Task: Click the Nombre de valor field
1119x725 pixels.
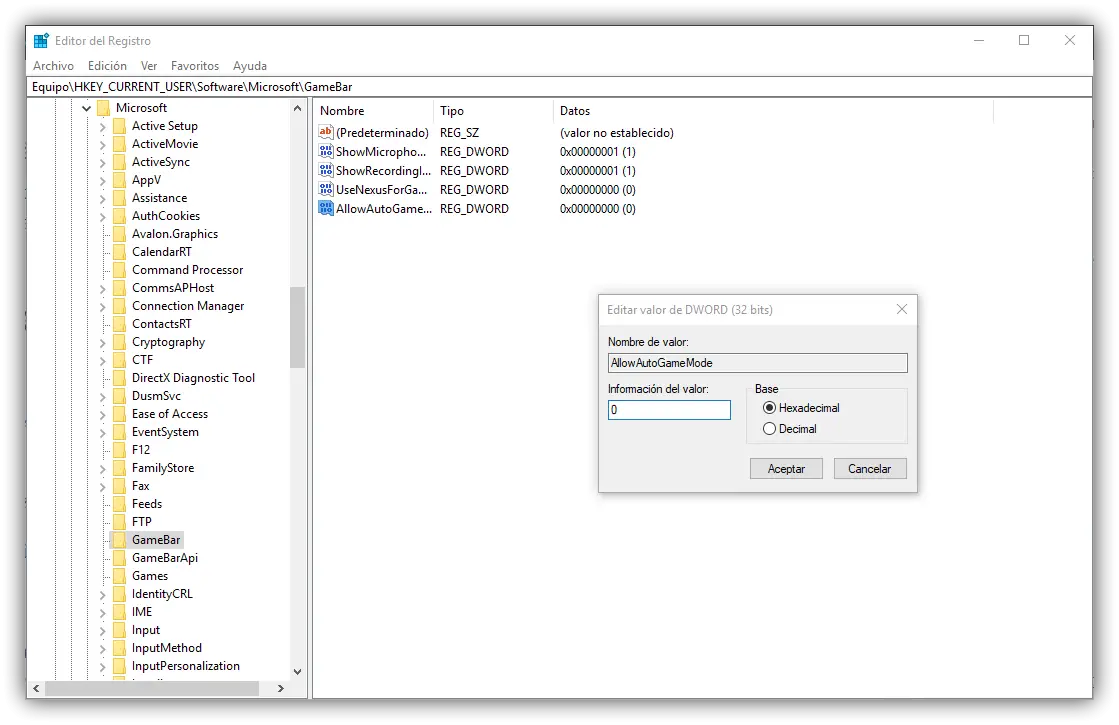Action: pyautogui.click(x=758, y=362)
